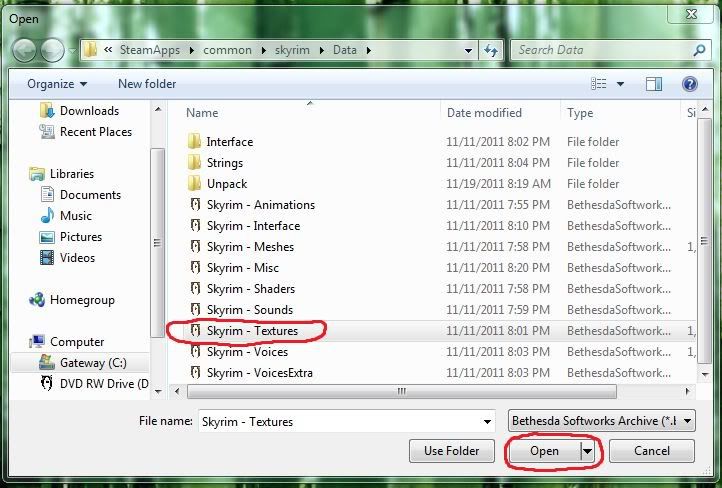Click the Use Folder button
The width and height of the screenshot is (722, 488).
tap(452, 451)
